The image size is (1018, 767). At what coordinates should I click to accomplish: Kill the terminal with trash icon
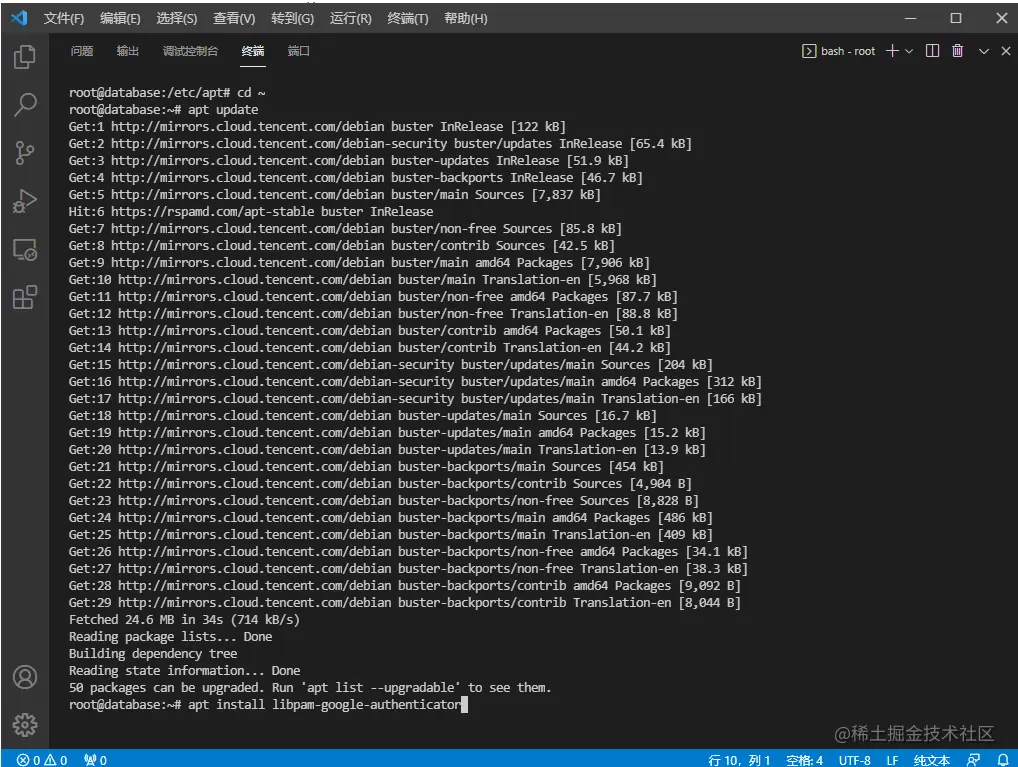click(x=958, y=51)
